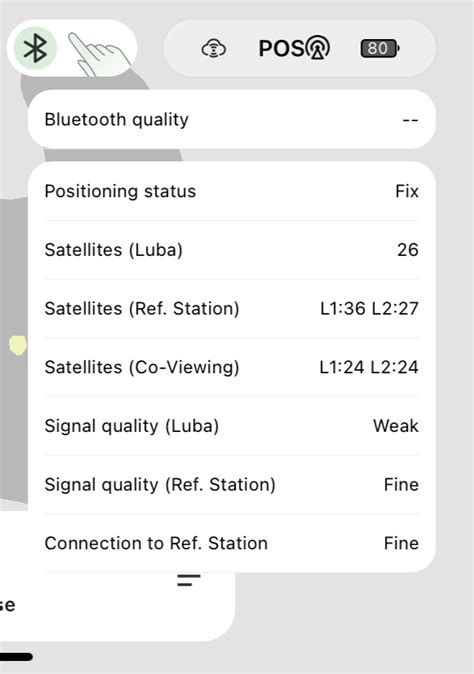Image resolution: width=474 pixels, height=674 pixels.
Task: Tap the yellow marker on the map
Action: 18,345
